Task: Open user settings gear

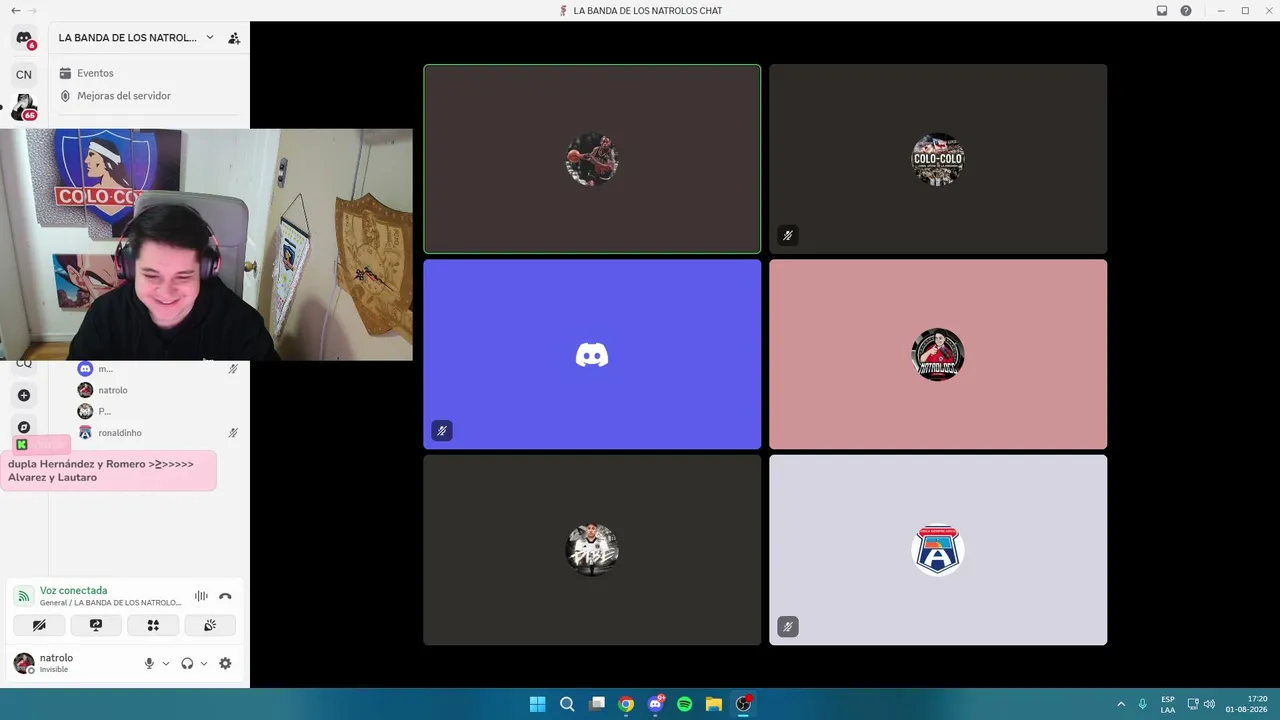Action: (x=225, y=663)
